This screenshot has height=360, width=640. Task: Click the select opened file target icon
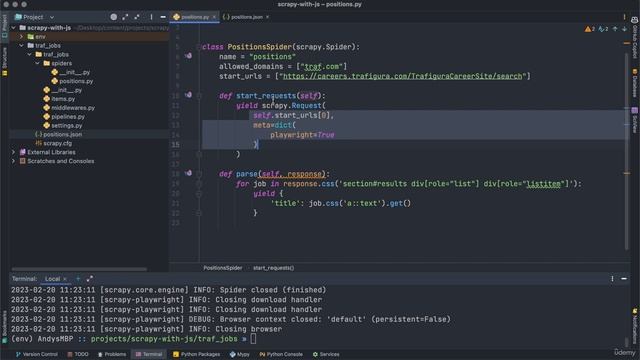click(x=113, y=17)
